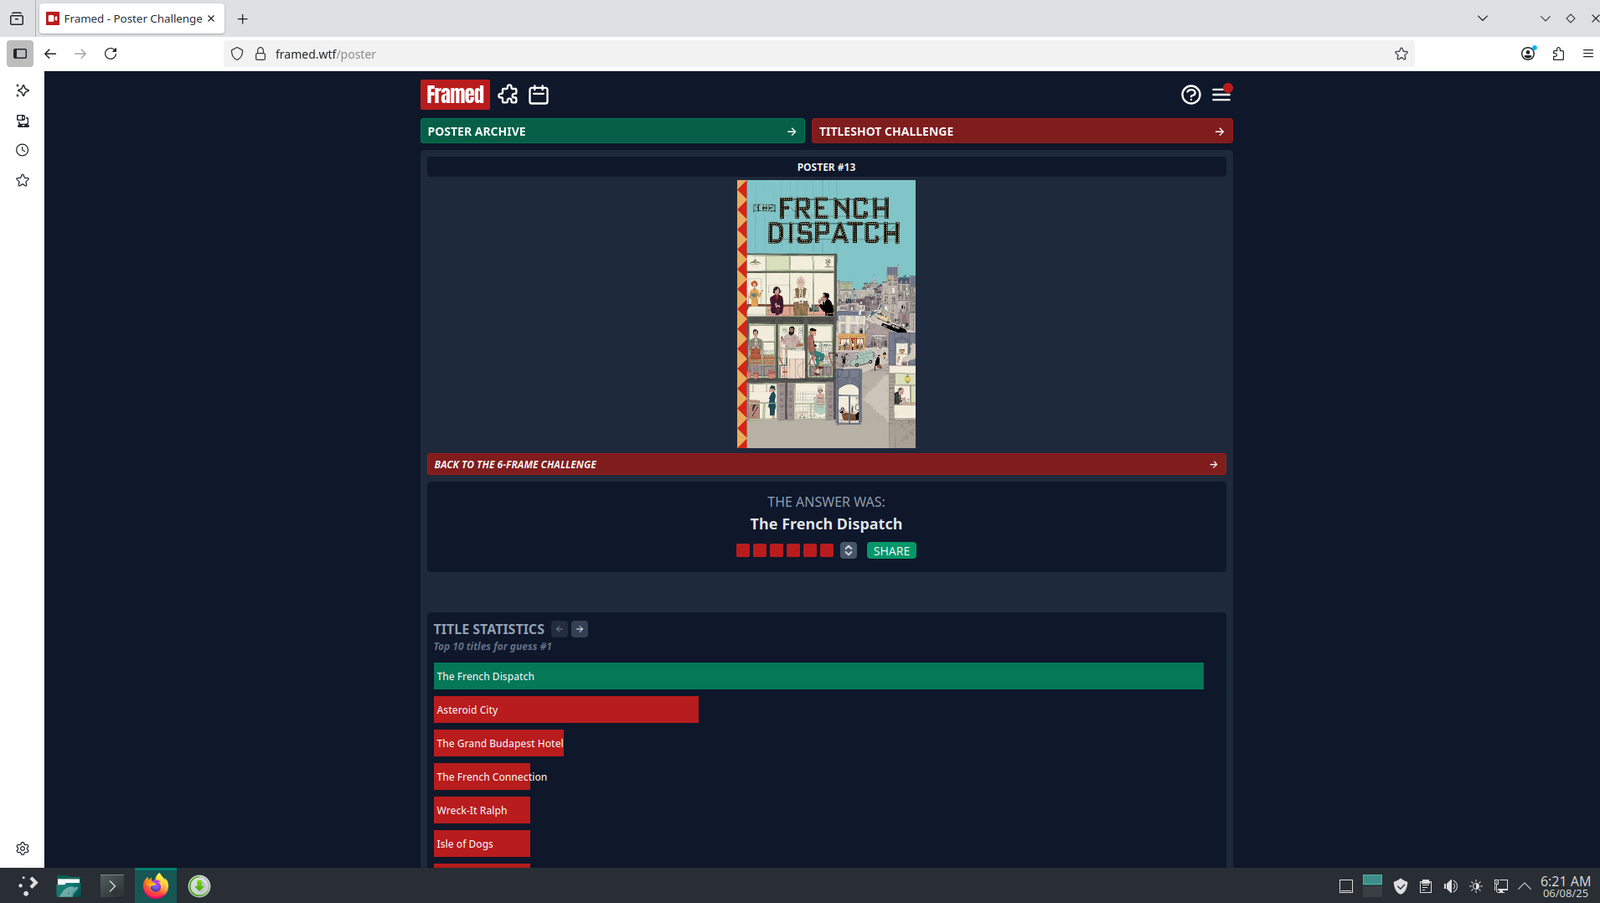The width and height of the screenshot is (1600, 903).
Task: Open history clock in sidebar
Action: 22,150
